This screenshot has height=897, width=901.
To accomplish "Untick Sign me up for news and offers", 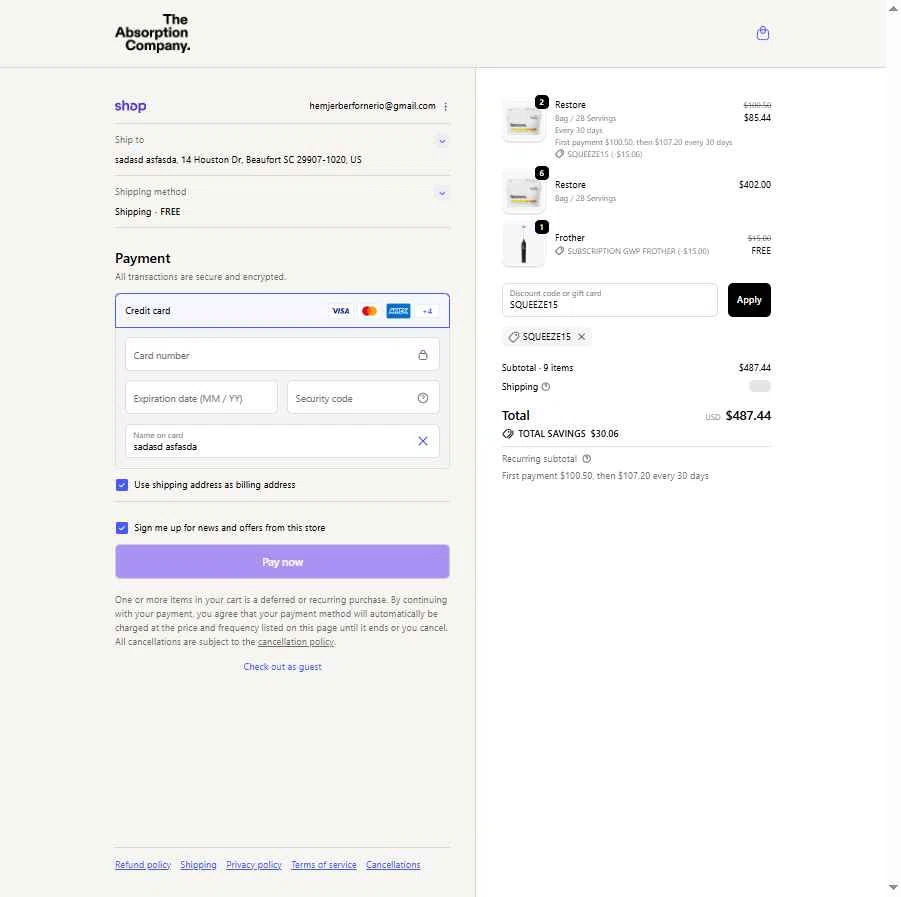I will (x=122, y=528).
